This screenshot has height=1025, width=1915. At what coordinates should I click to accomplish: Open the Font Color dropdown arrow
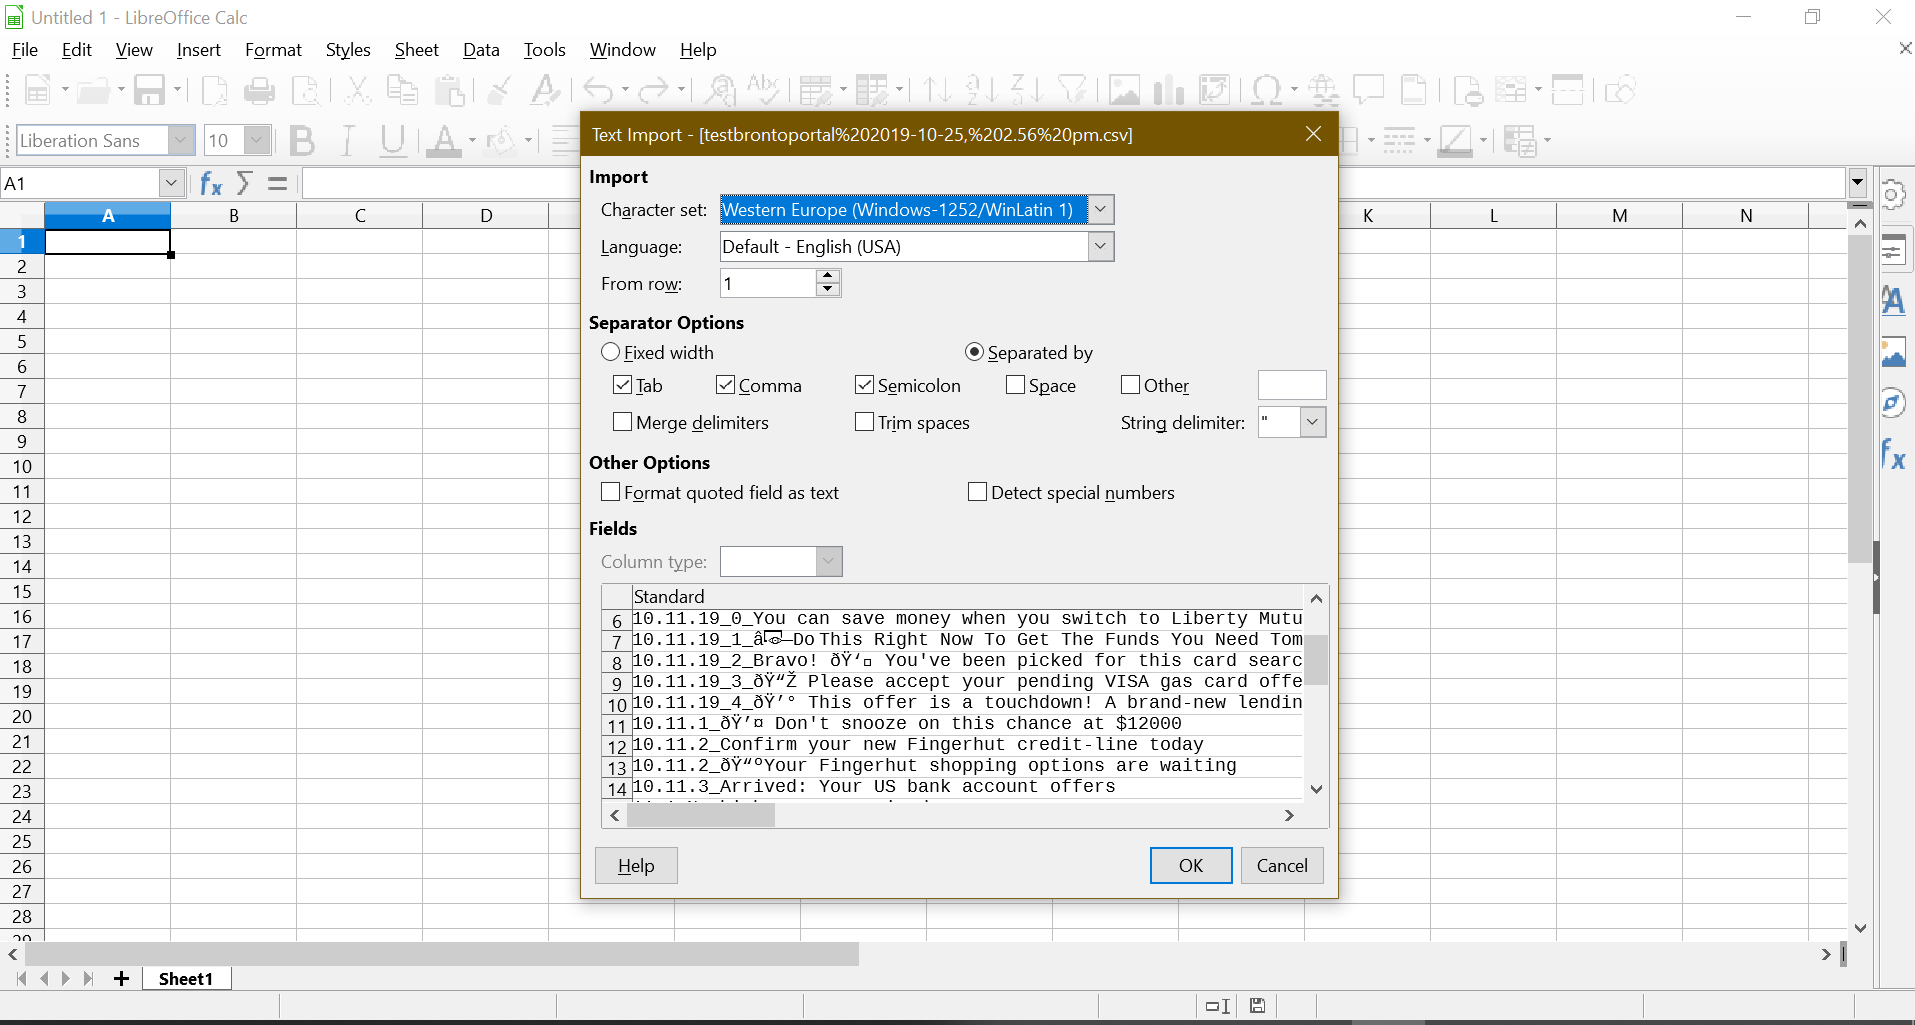(x=472, y=141)
